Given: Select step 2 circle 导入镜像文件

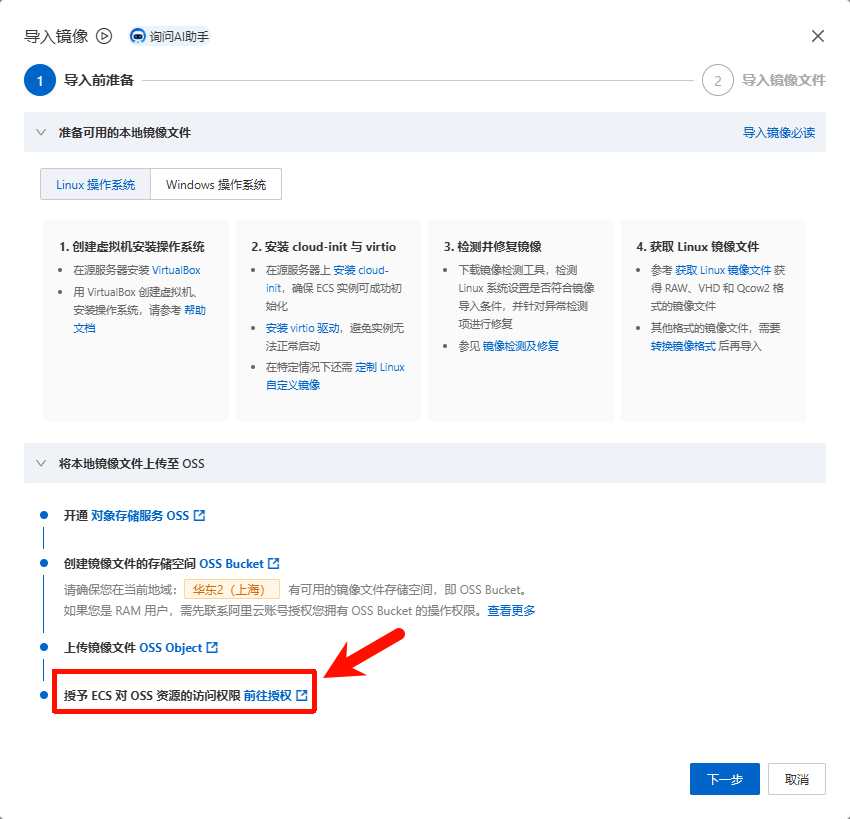Looking at the screenshot, I should tap(717, 80).
